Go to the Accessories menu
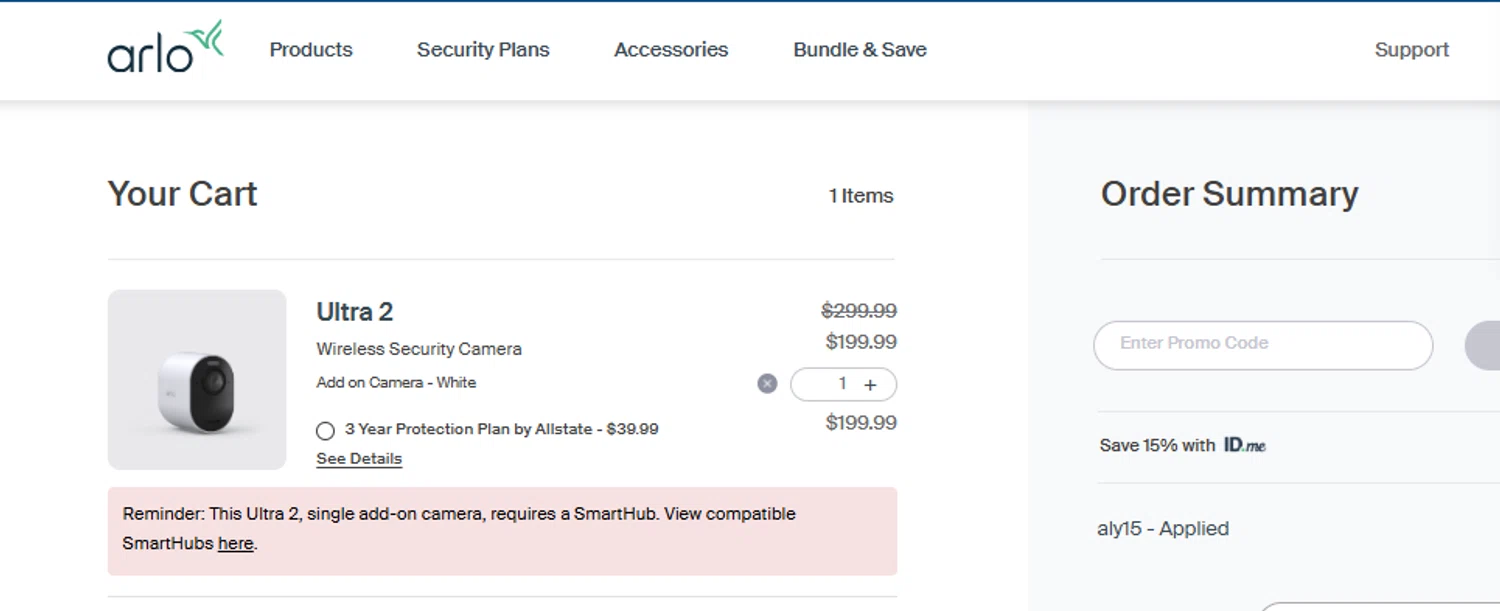 click(x=671, y=50)
